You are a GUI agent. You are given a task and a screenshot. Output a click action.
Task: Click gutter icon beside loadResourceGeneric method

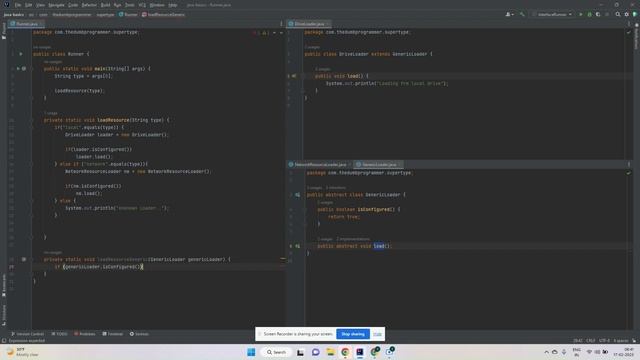pos(24,259)
